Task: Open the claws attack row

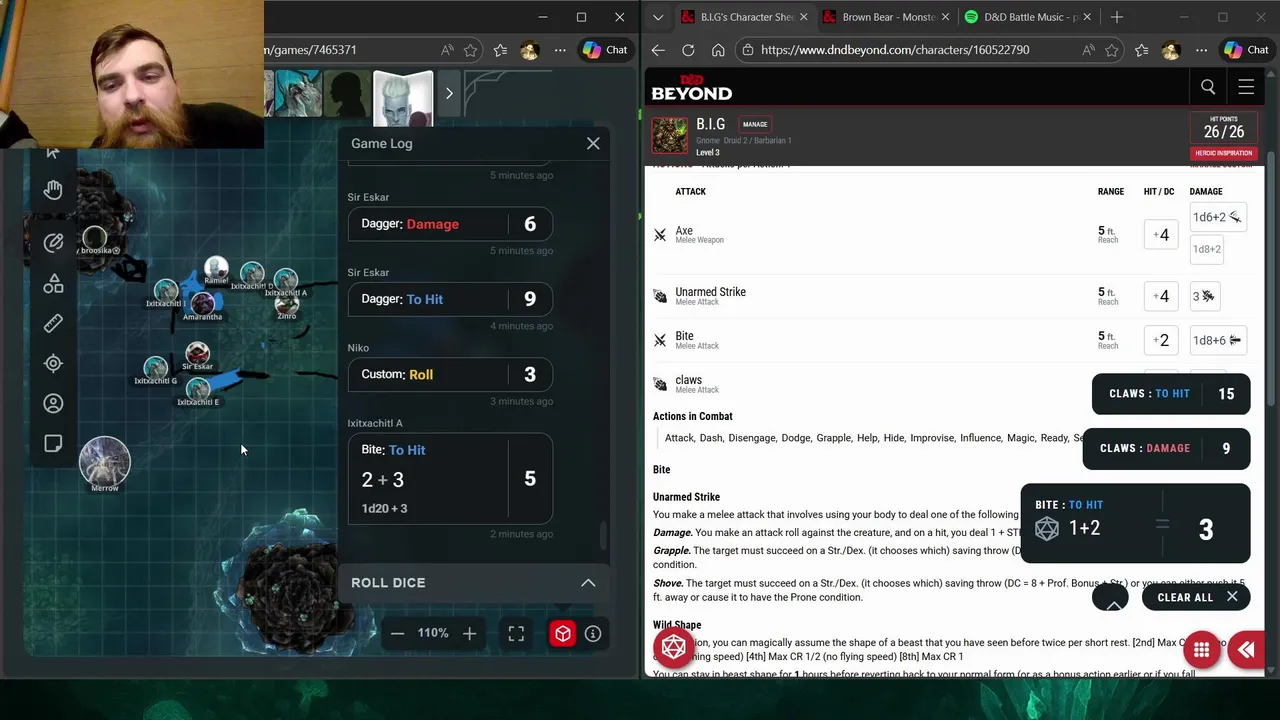Action: (x=870, y=383)
